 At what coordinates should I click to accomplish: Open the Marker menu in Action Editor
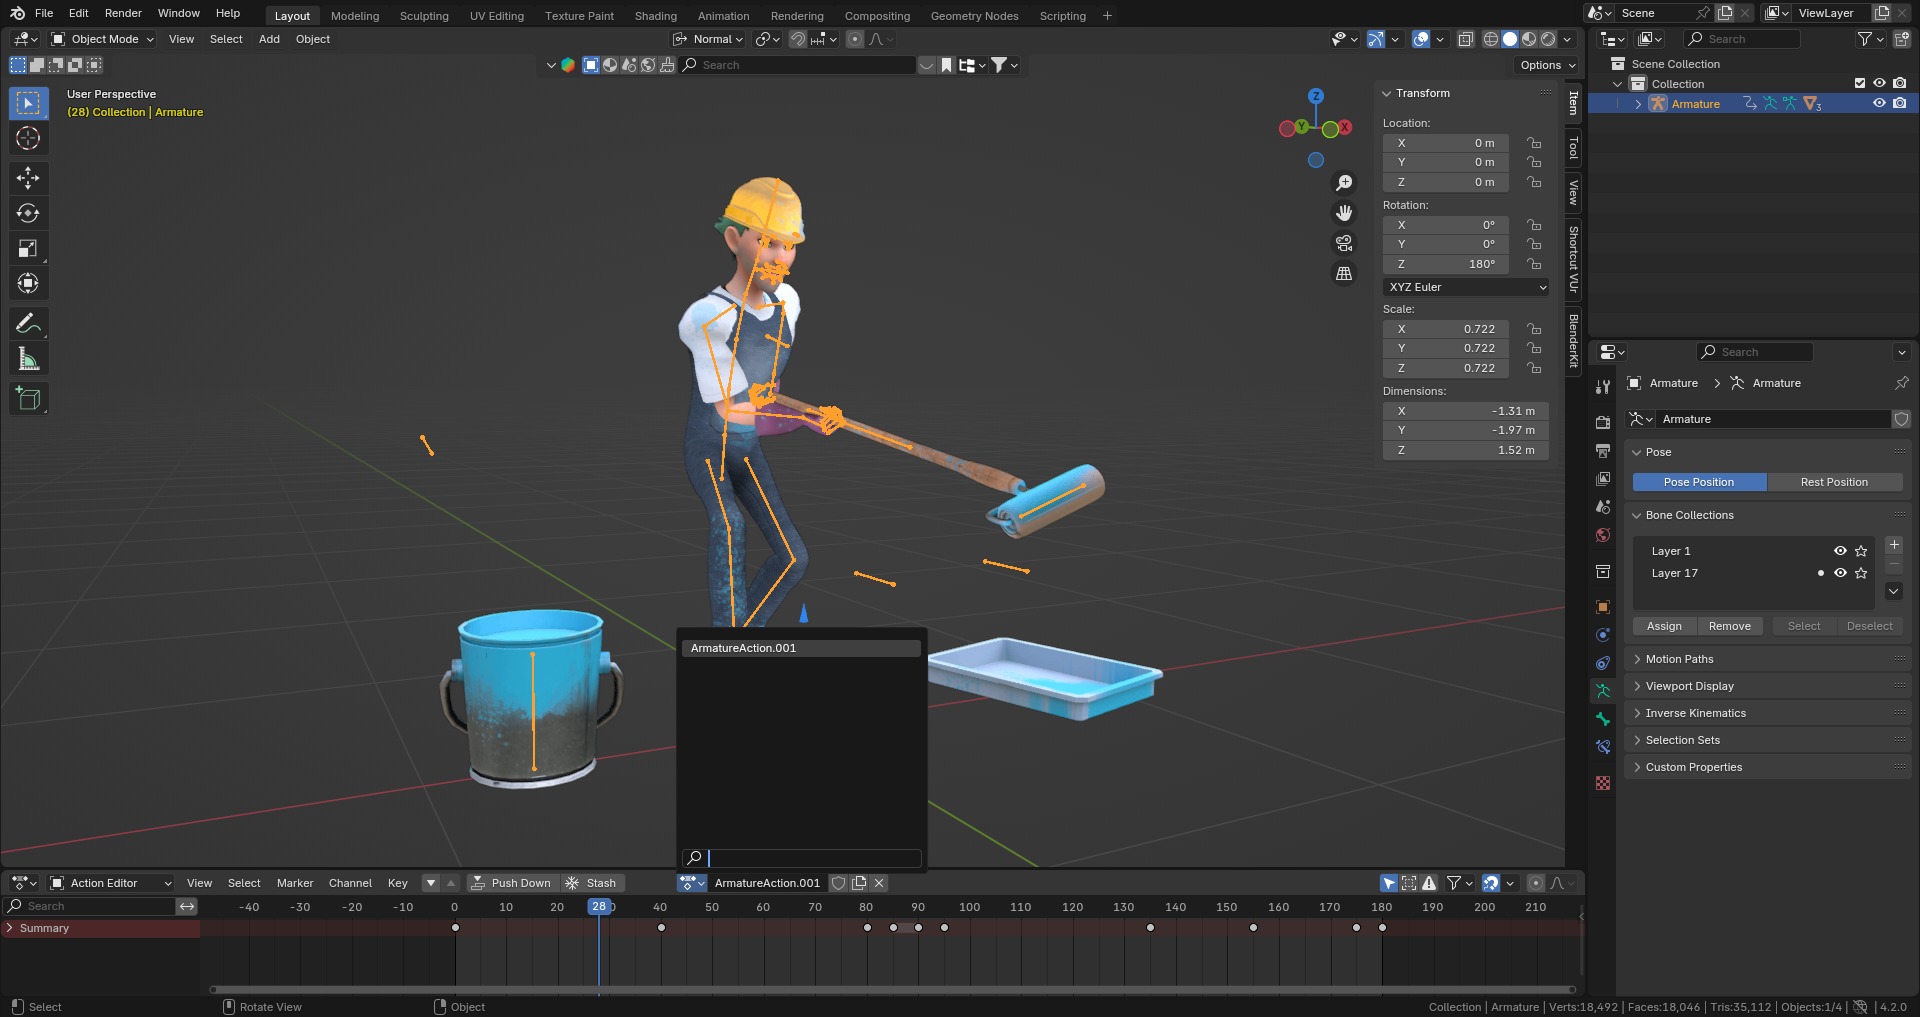point(295,883)
